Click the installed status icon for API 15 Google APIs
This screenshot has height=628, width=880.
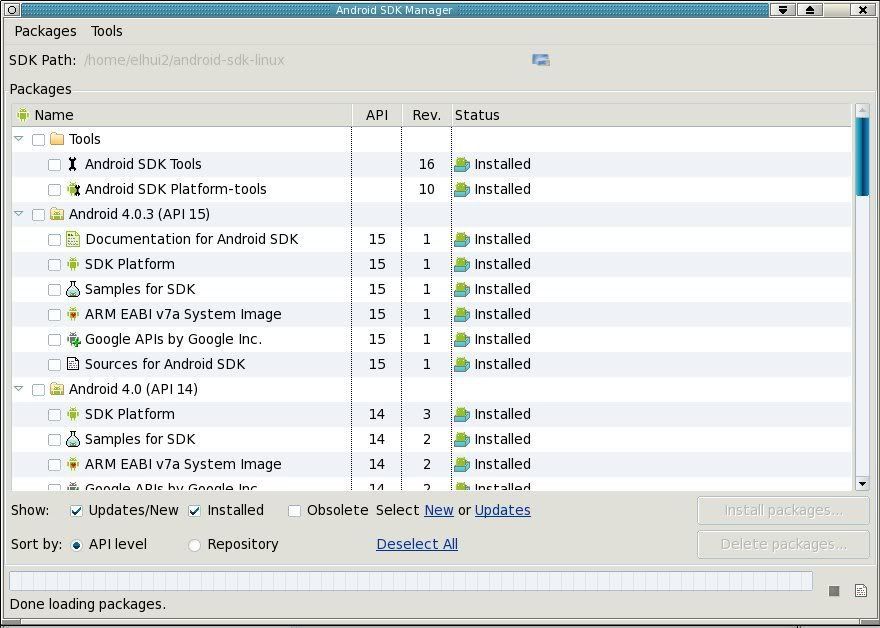[462, 339]
